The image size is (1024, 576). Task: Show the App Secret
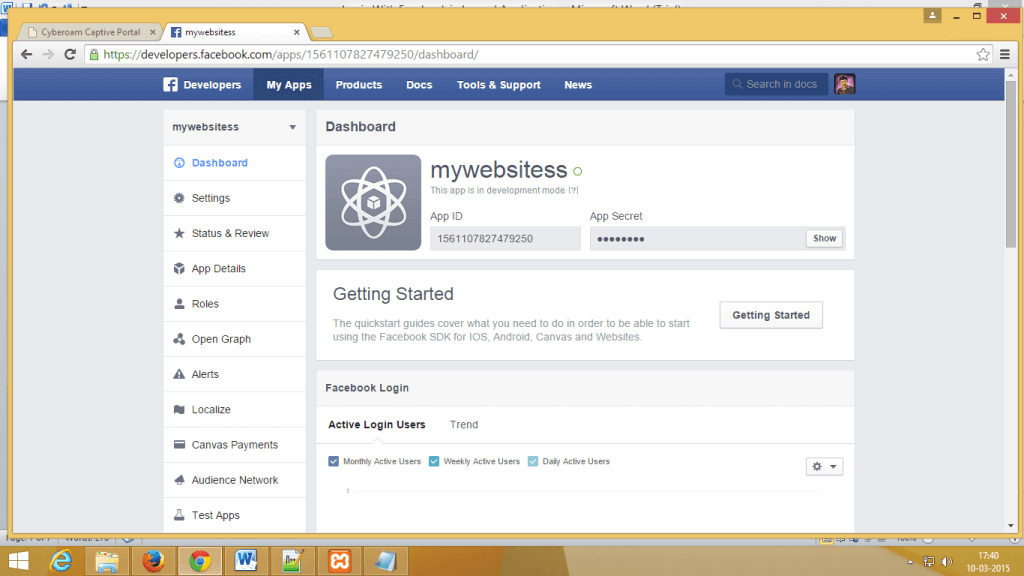click(x=824, y=238)
